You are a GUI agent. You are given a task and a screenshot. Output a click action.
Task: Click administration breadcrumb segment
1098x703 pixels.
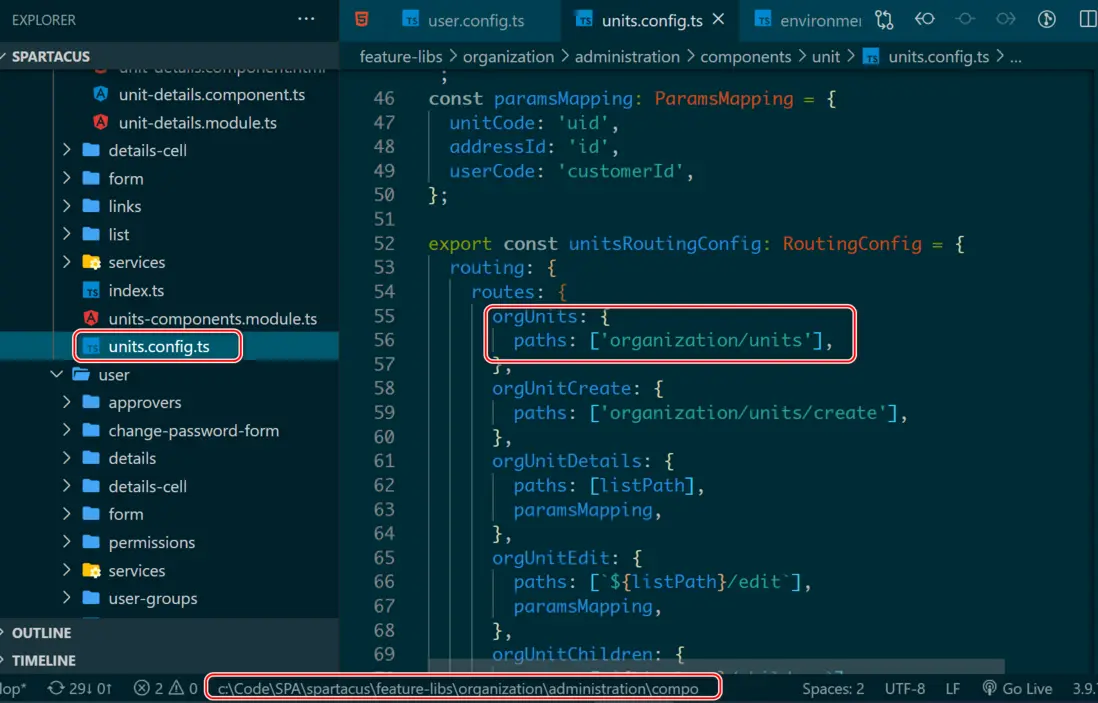627,57
